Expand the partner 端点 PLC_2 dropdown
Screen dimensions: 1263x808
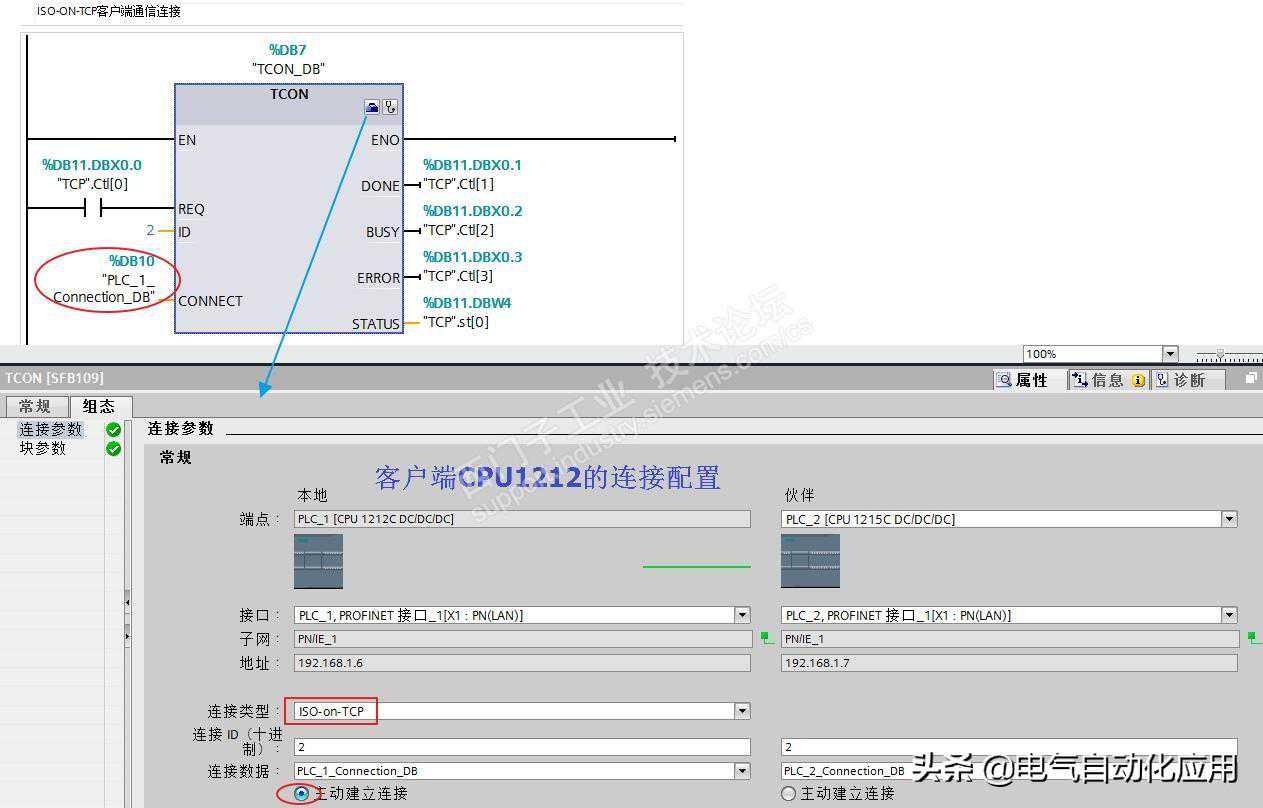coord(1229,519)
